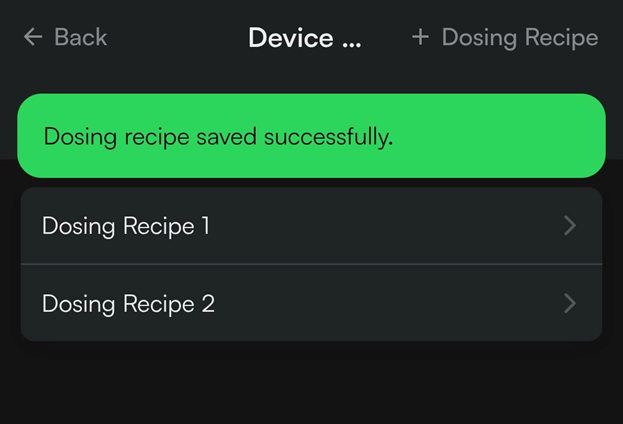Tap the 'Back' text in header
Screen dimensions: 623x424
[80, 38]
